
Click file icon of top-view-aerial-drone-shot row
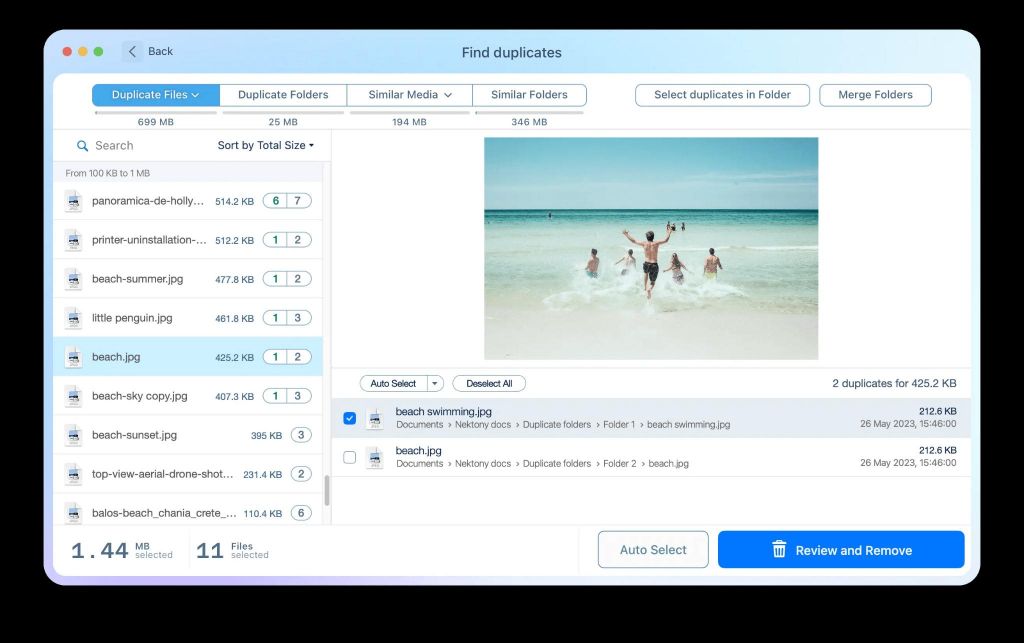74,475
